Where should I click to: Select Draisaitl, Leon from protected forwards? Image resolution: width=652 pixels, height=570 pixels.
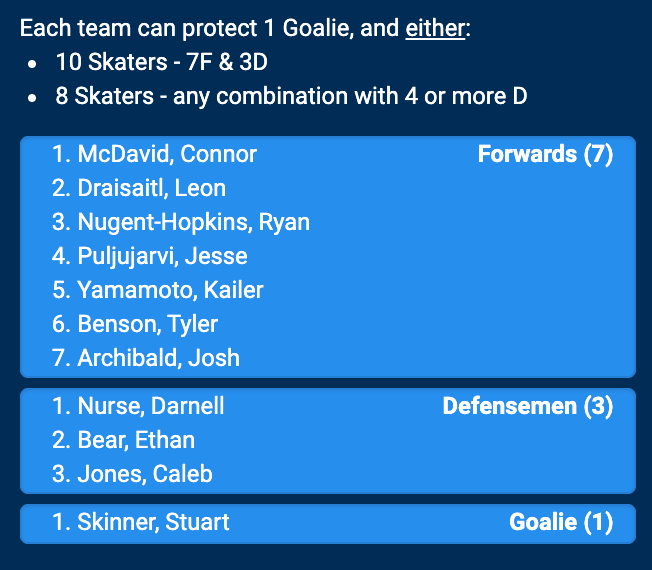click(152, 188)
